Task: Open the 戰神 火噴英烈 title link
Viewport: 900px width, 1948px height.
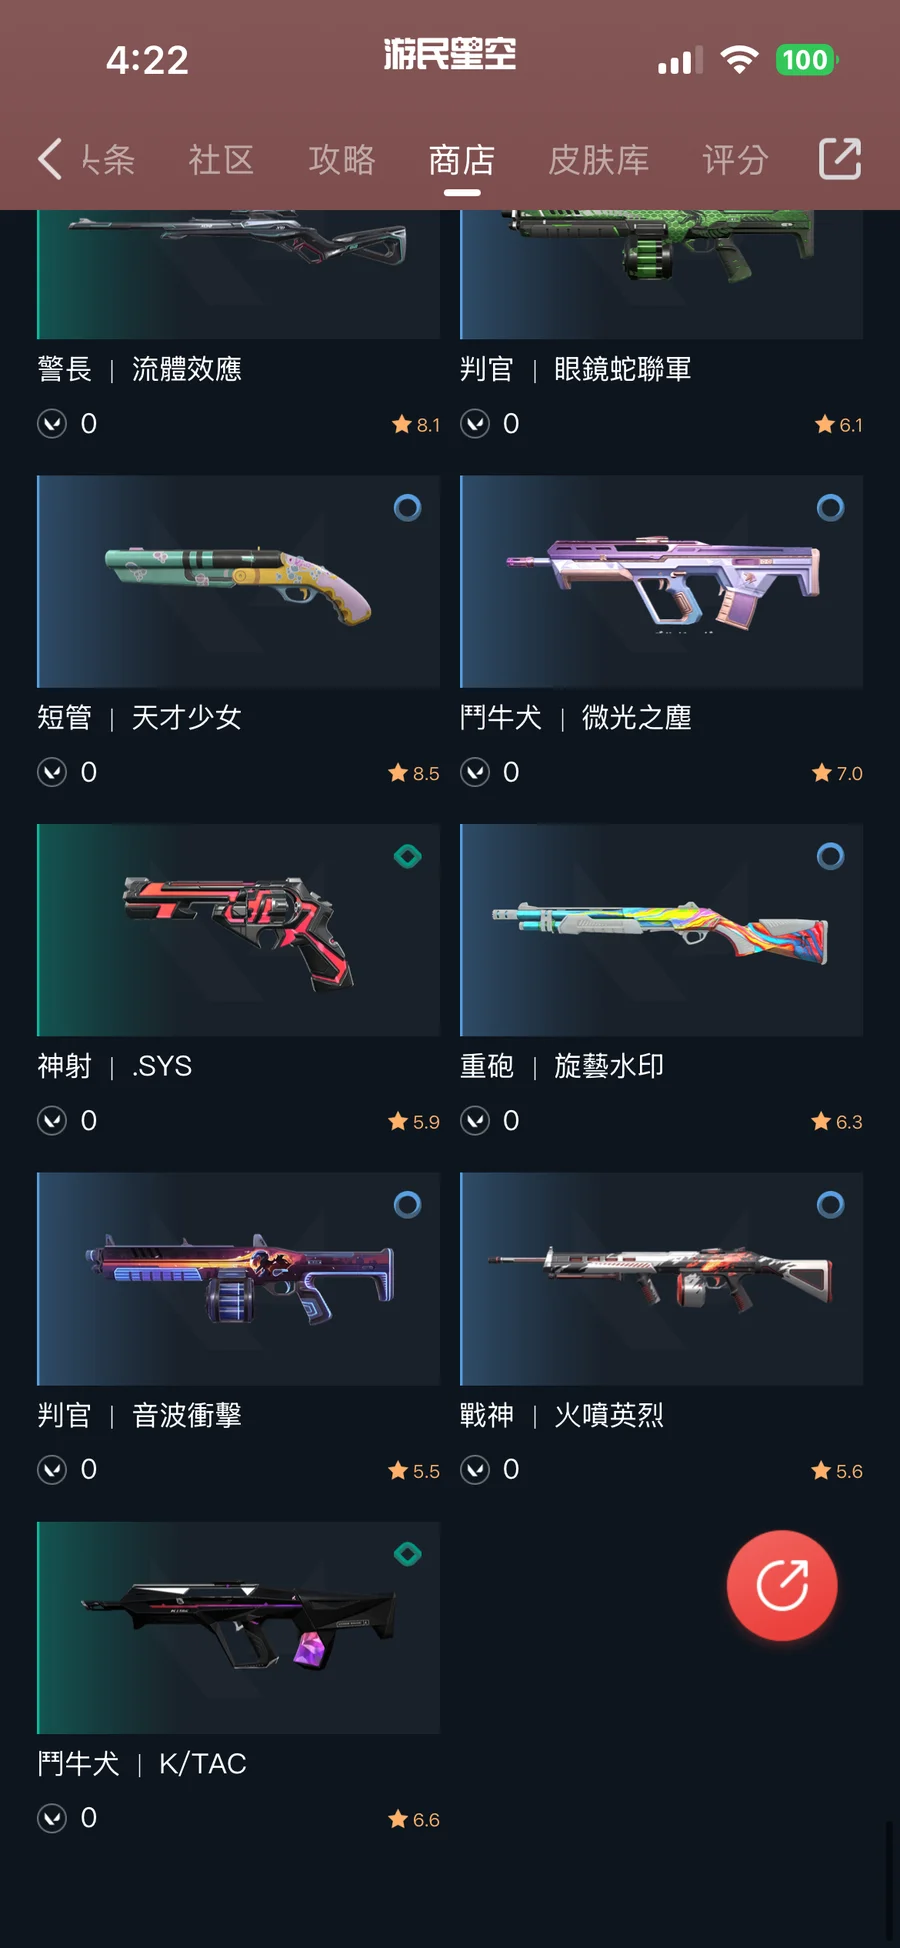Action: (x=562, y=1415)
